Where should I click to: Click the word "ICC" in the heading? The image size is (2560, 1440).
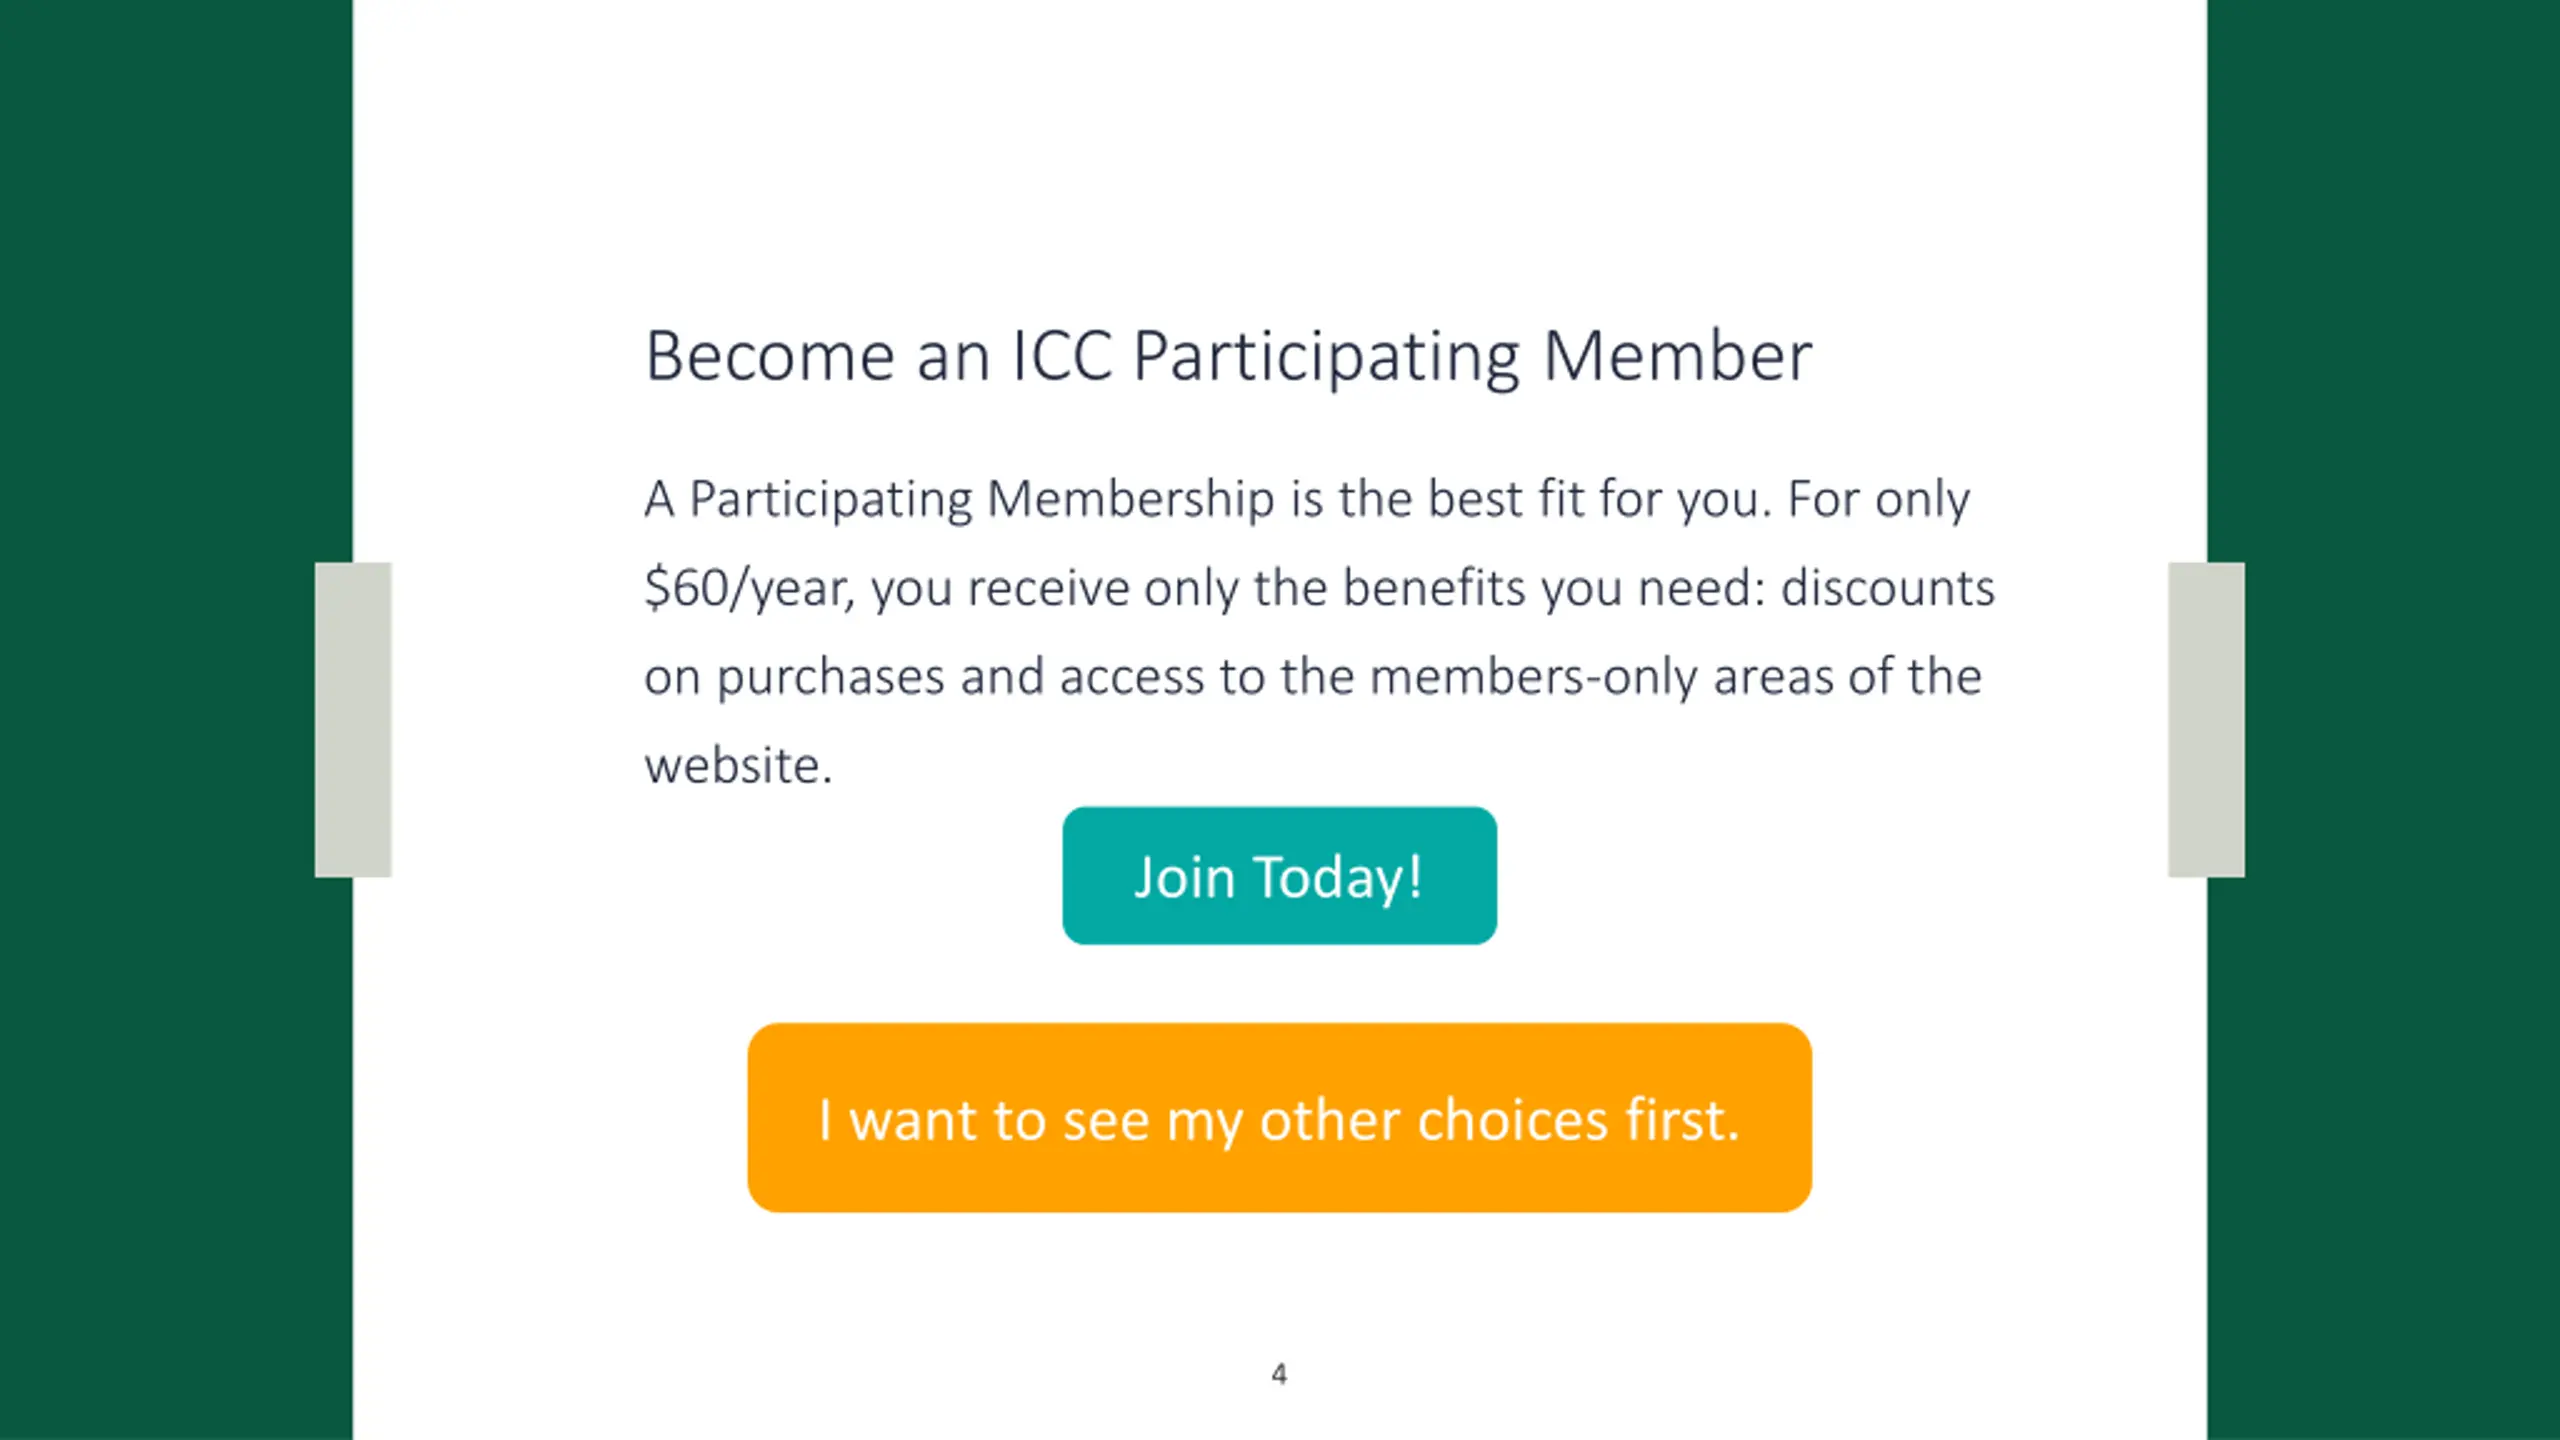1062,355
